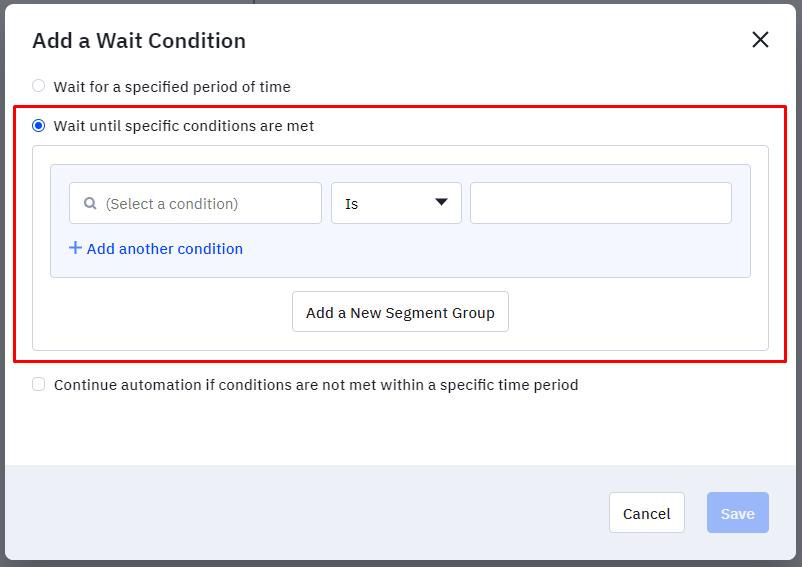Viewport: 802px width, 567px height.
Task: Open the "Is" operator dropdown
Action: (396, 203)
